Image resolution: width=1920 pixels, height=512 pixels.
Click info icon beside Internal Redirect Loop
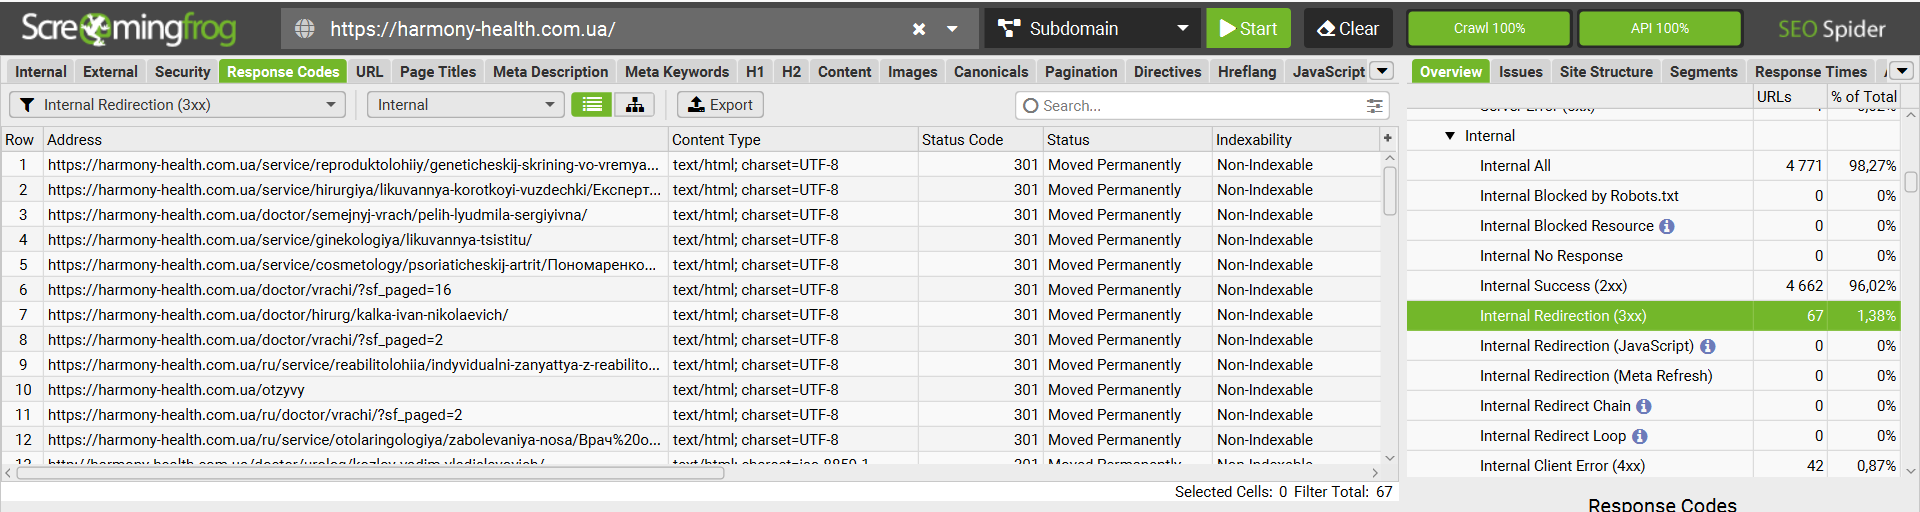click(1640, 436)
